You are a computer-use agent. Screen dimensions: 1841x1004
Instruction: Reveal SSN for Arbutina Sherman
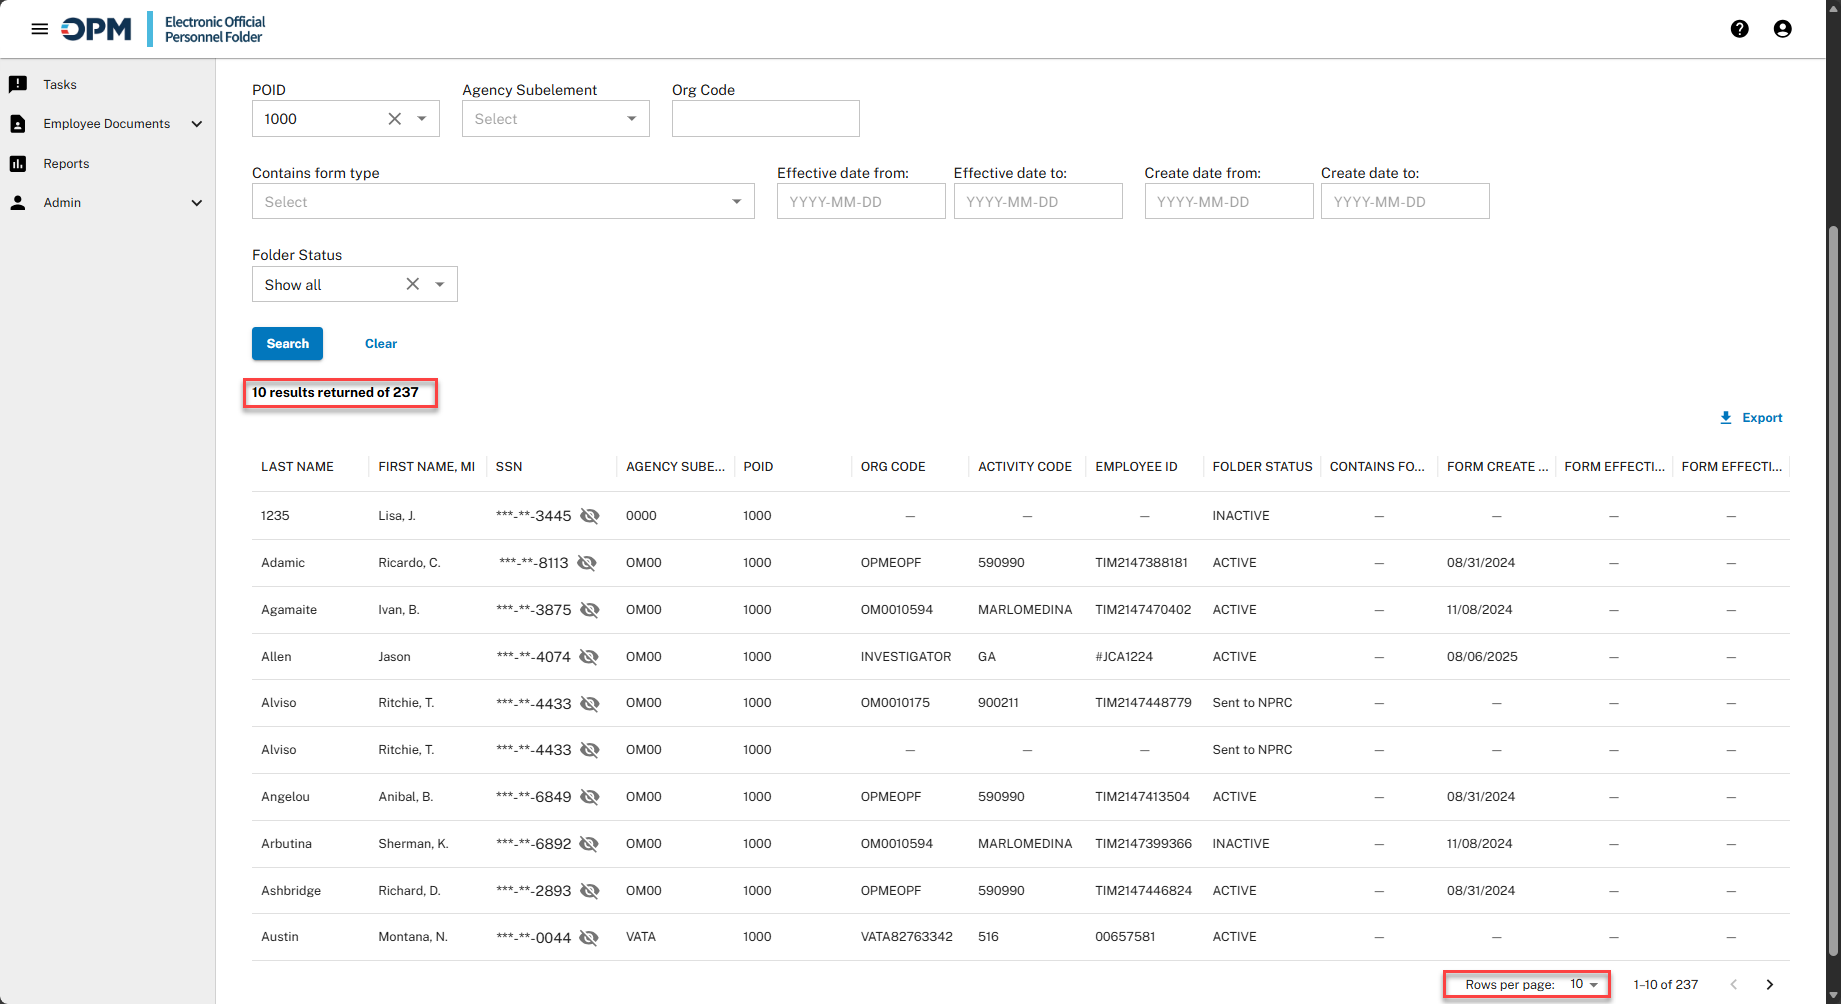[589, 844]
